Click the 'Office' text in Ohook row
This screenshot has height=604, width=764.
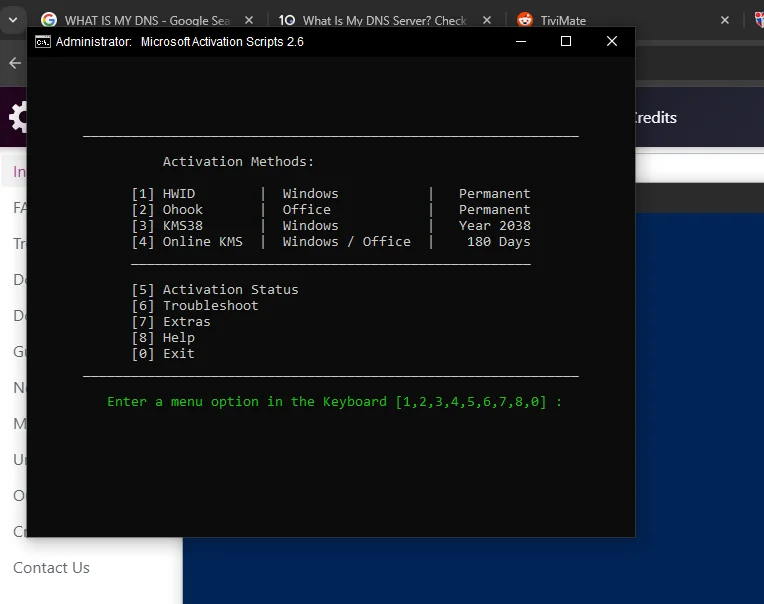[306, 210]
